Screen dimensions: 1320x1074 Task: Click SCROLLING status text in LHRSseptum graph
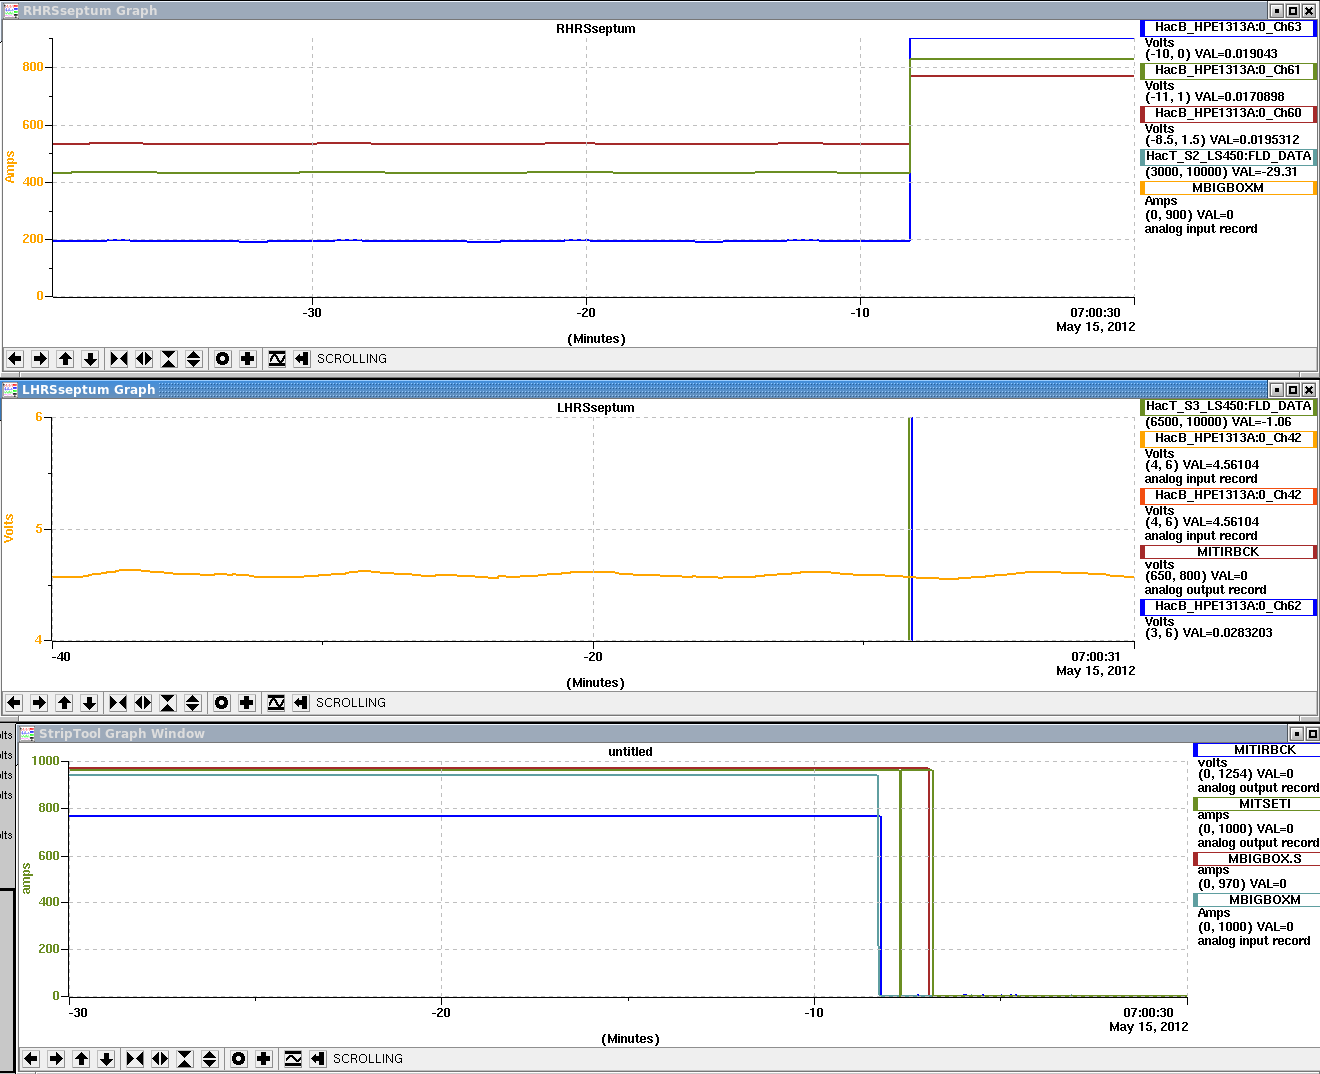(351, 703)
